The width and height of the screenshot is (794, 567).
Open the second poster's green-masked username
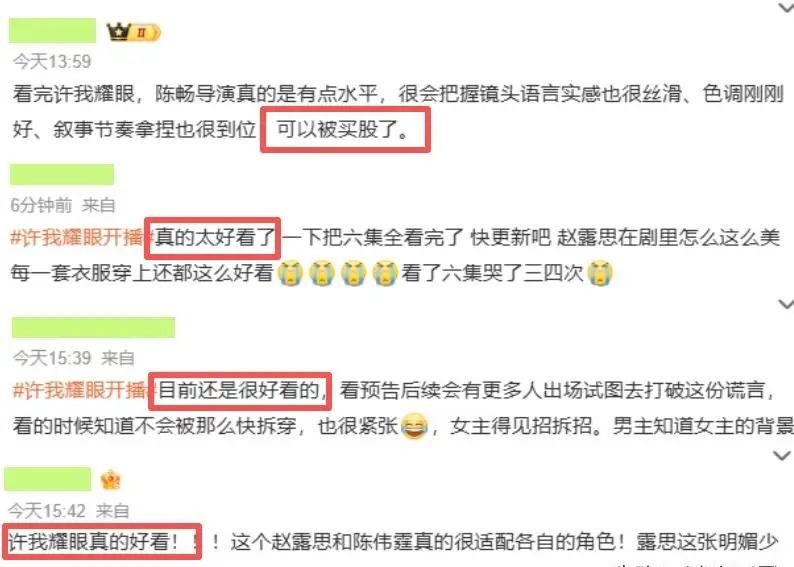[x=62, y=174]
